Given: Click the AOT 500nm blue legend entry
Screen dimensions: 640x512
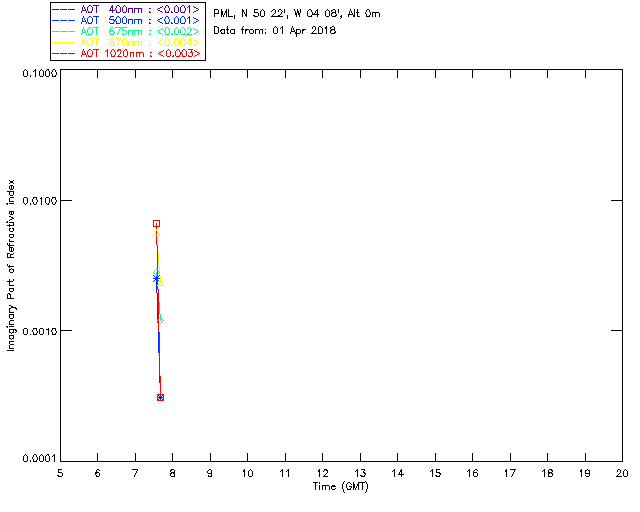Looking at the screenshot, I should tap(126, 20).
